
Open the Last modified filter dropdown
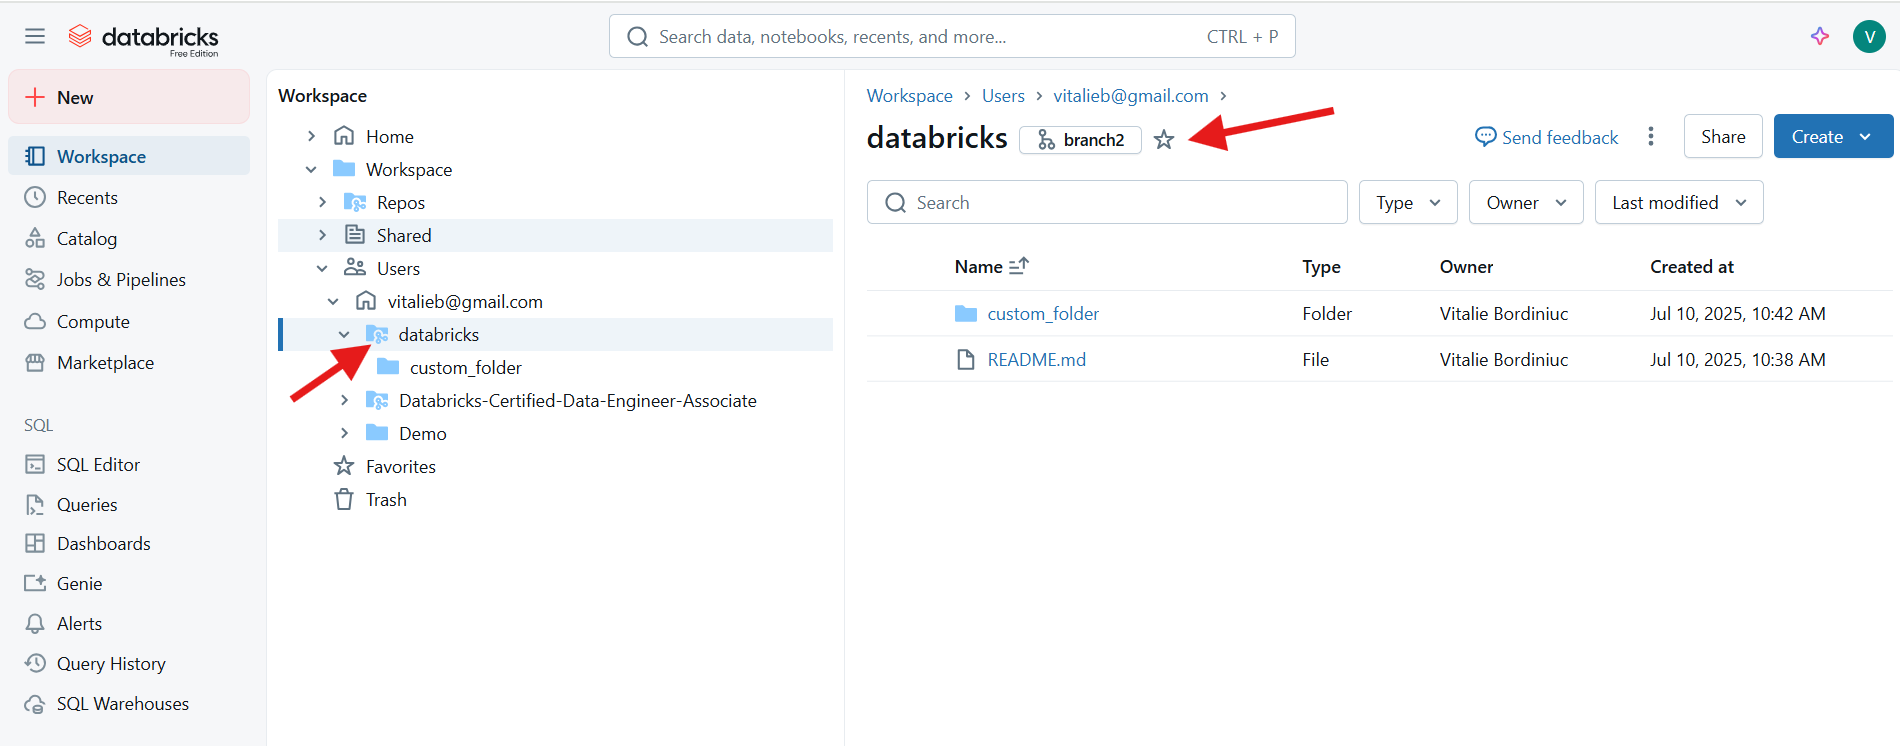[x=1679, y=202]
